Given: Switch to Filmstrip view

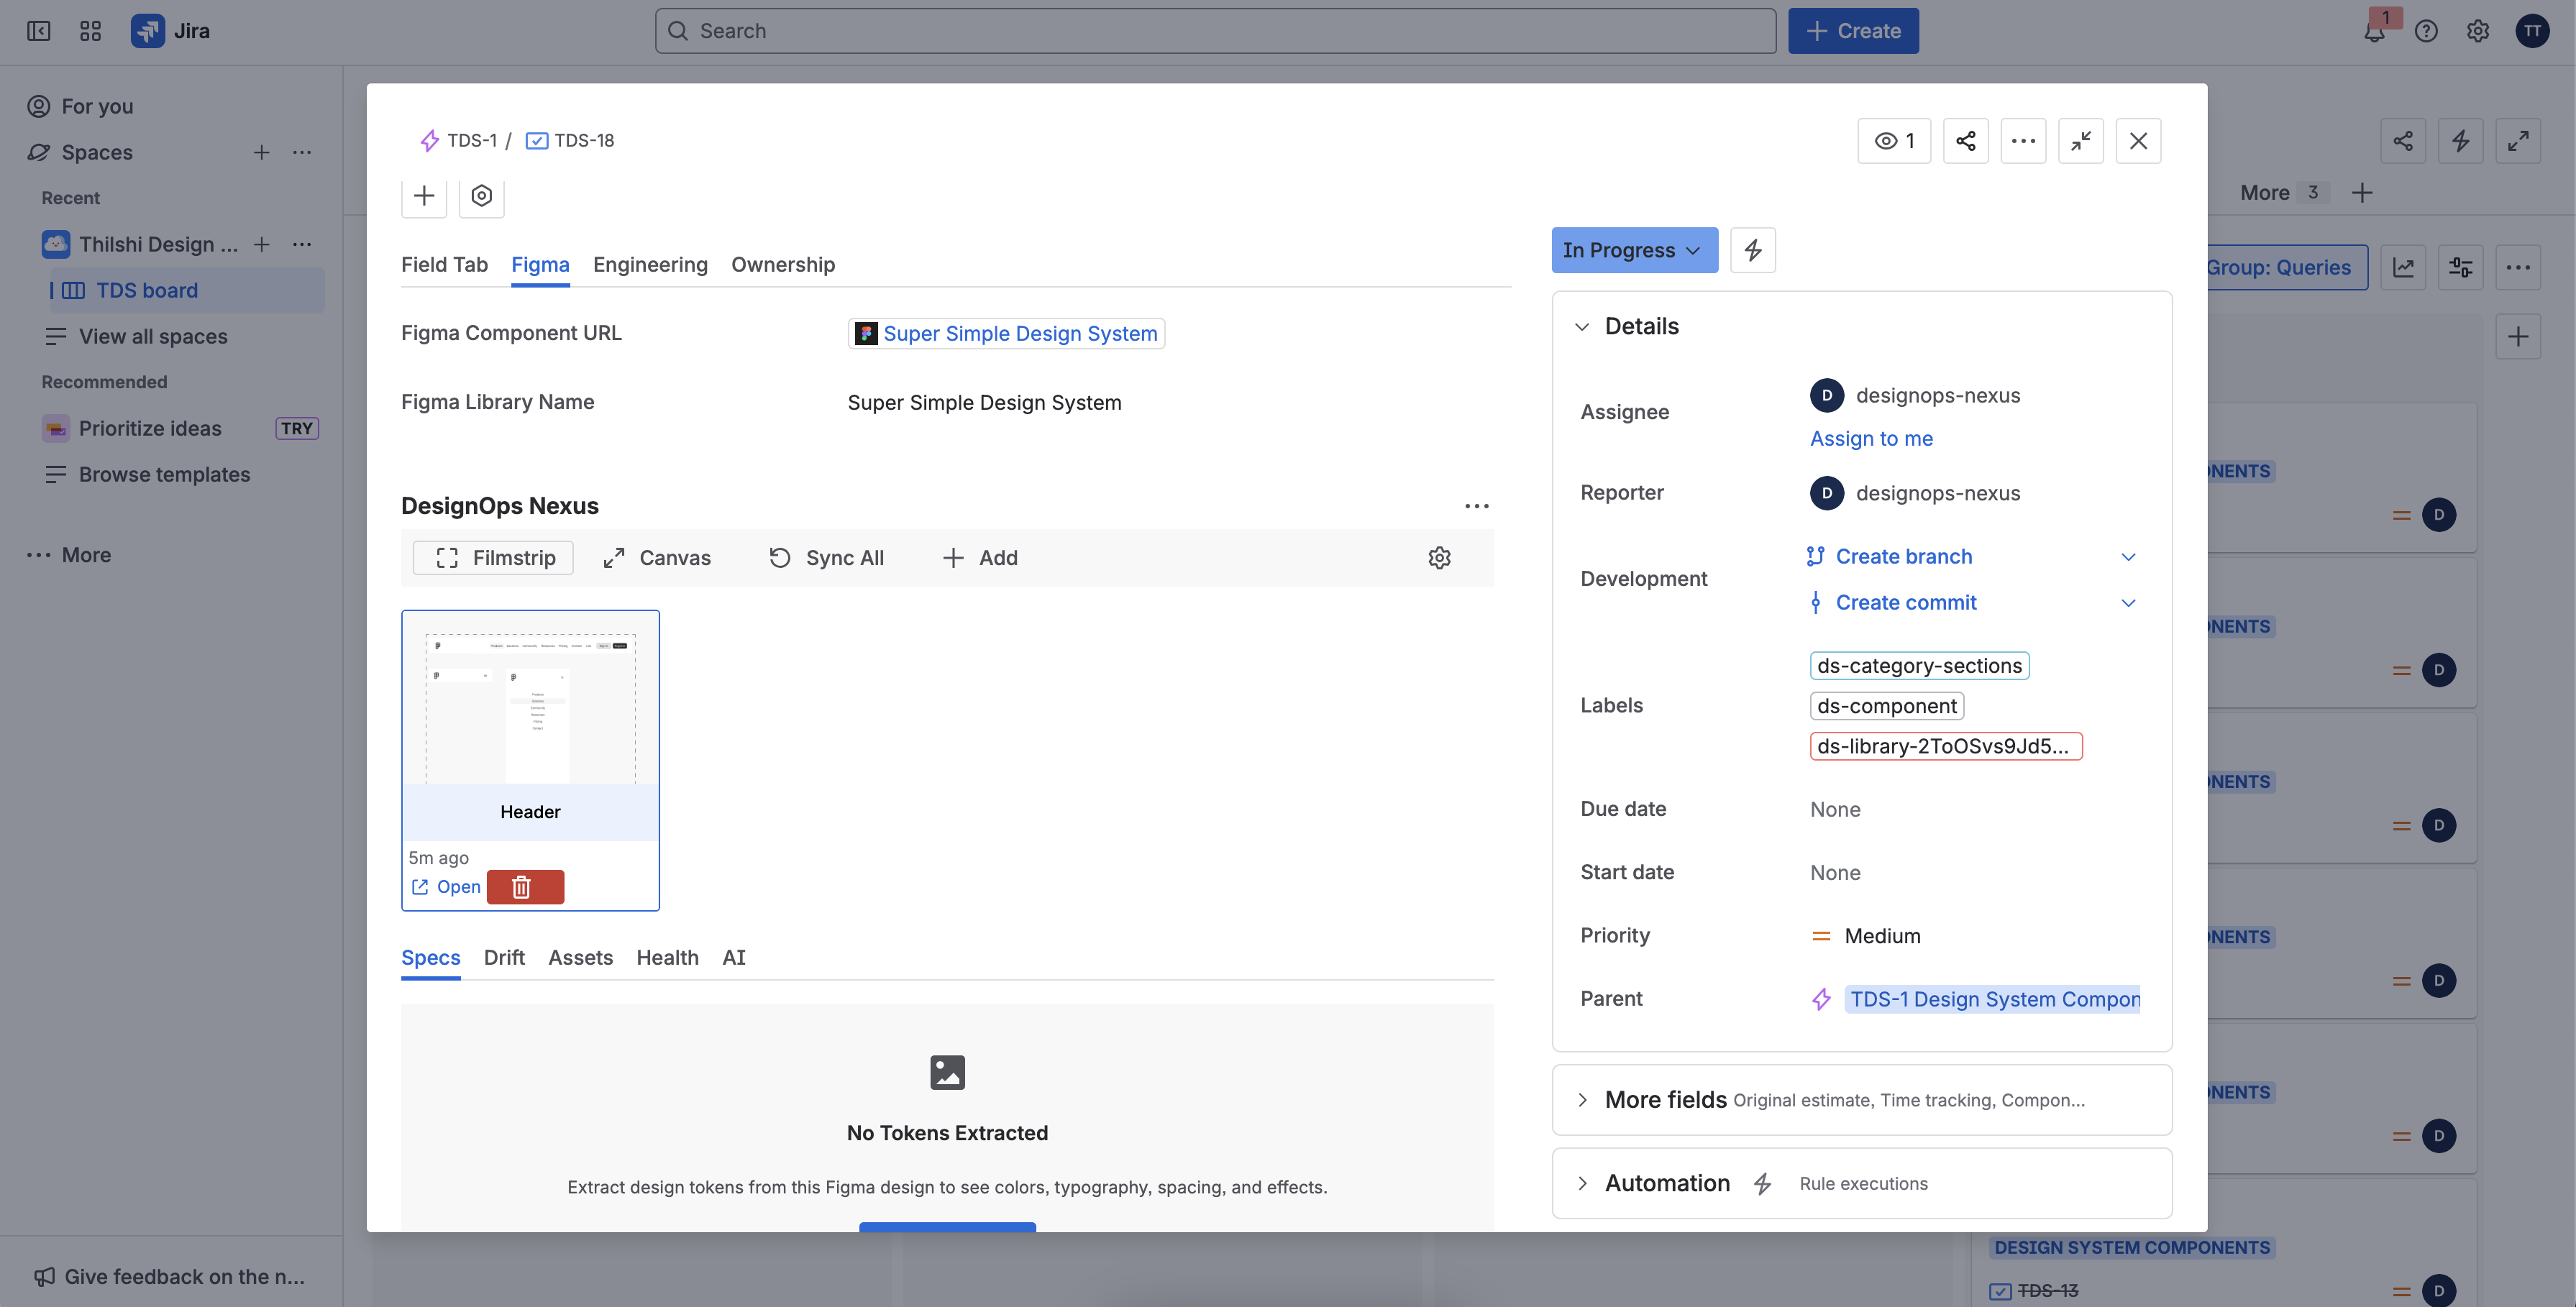Looking at the screenshot, I should point(493,558).
